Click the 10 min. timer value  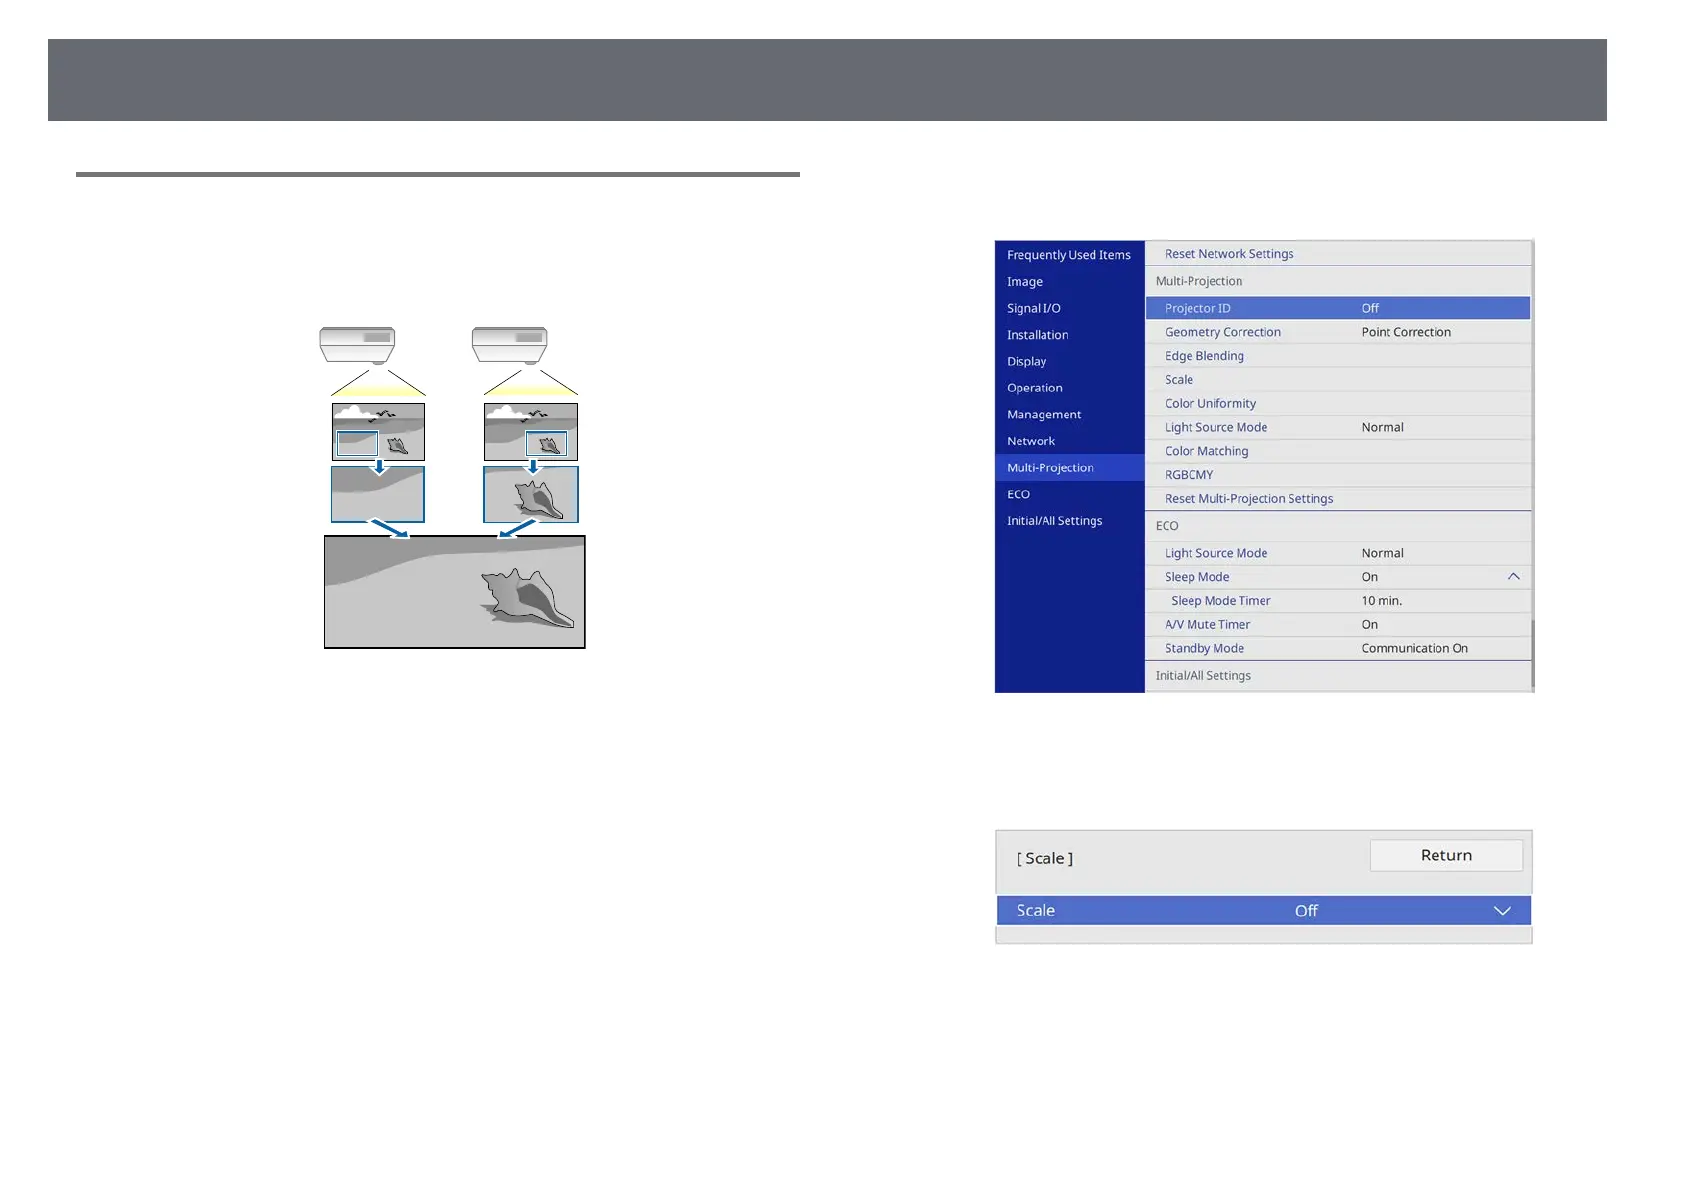pos(1382,601)
